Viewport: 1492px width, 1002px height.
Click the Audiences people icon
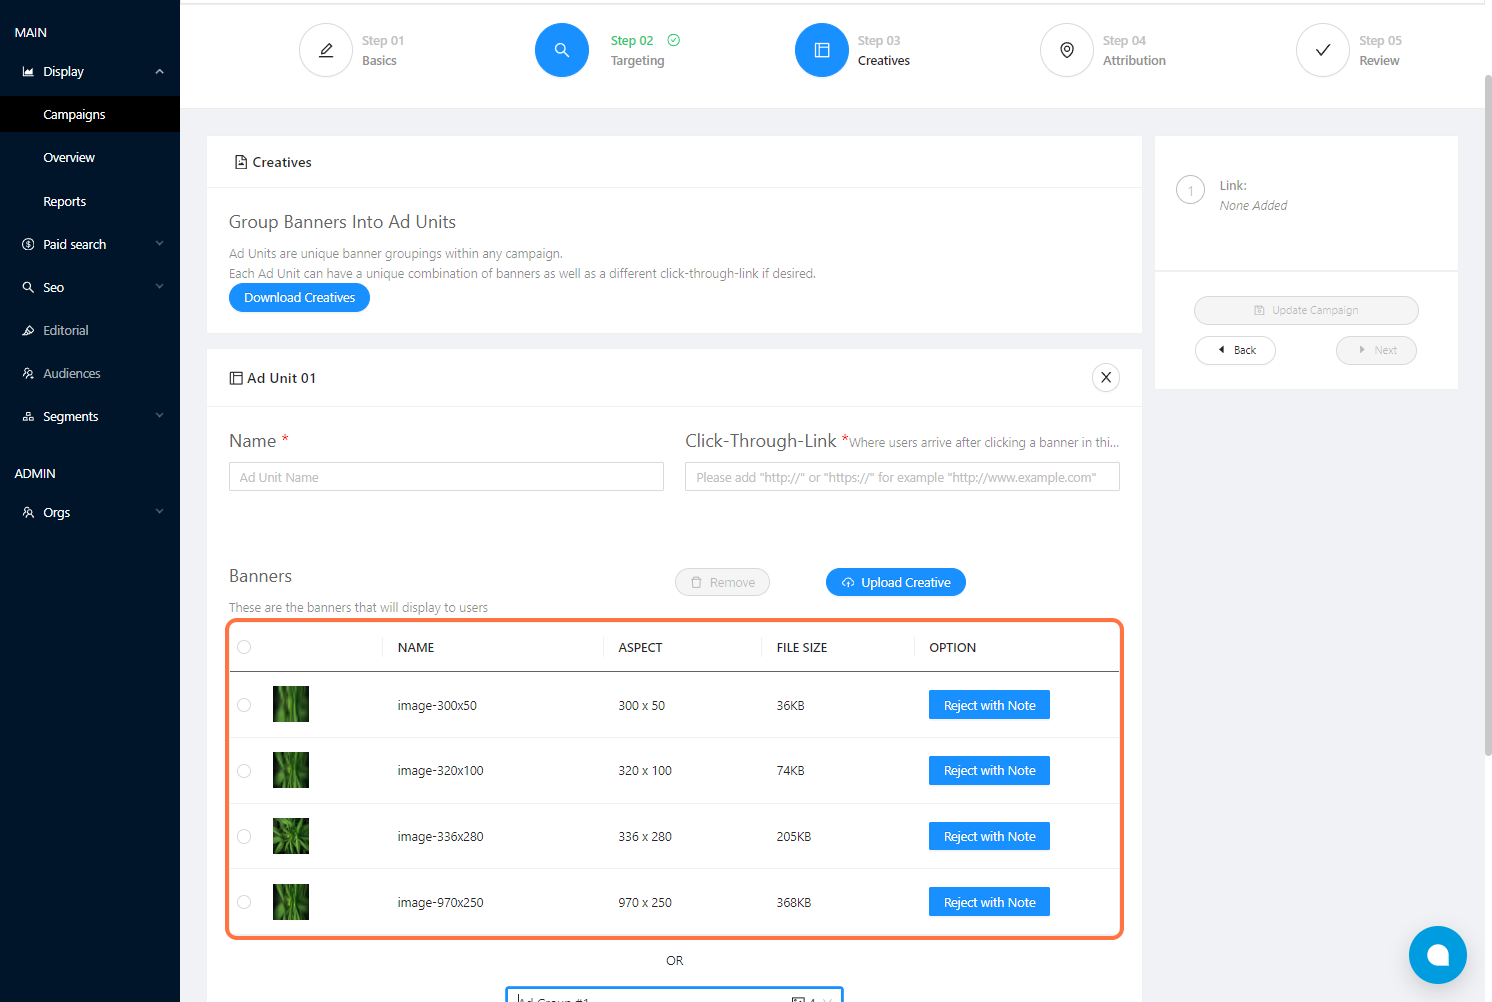28,374
